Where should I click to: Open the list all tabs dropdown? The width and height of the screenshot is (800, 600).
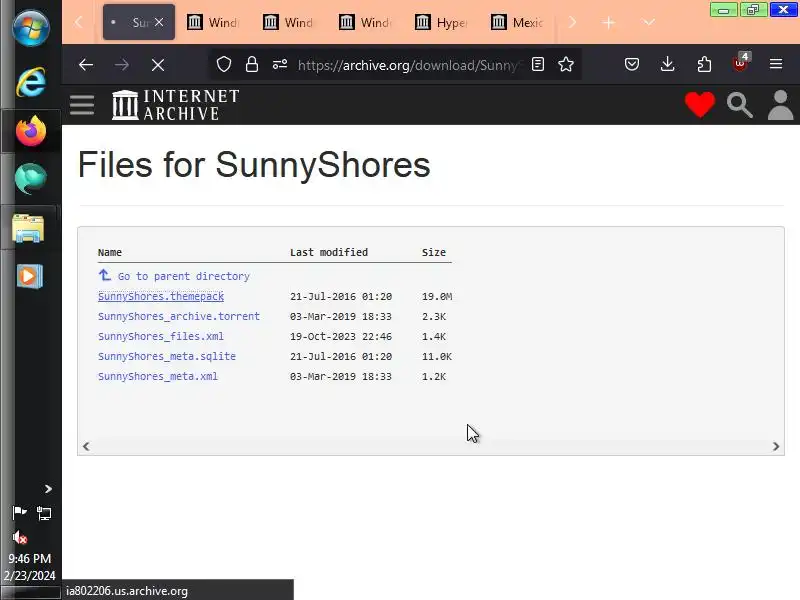[648, 22]
